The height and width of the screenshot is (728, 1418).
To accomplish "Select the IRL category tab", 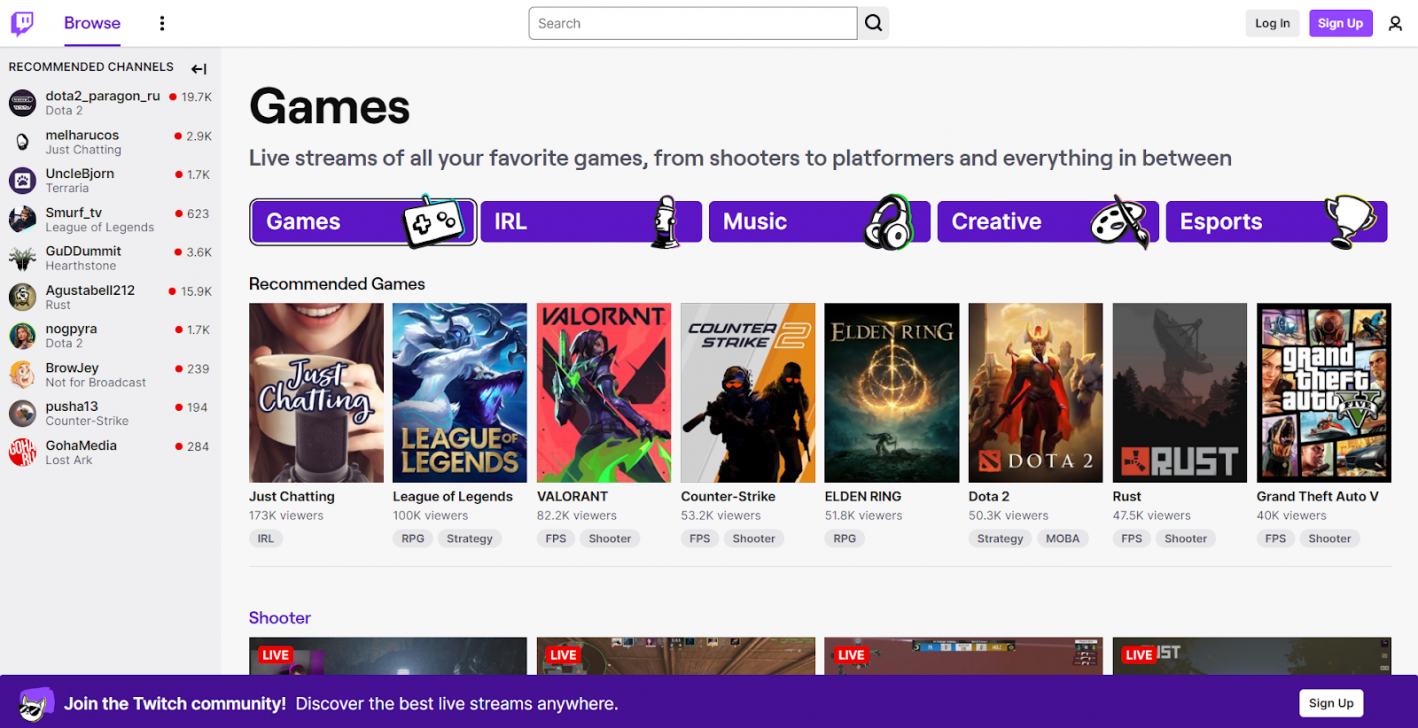I will (591, 222).
